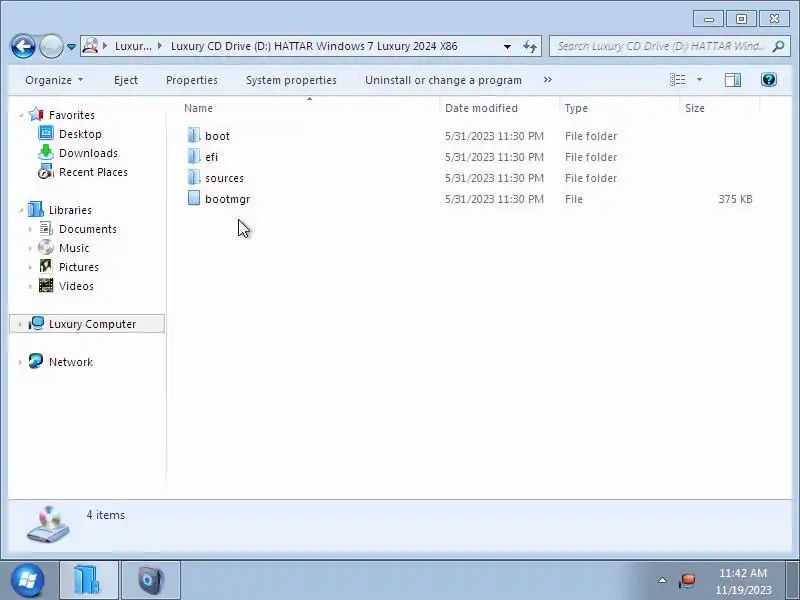Expand the Videos library arrow
The height and width of the screenshot is (600, 800).
pyautogui.click(x=30, y=286)
